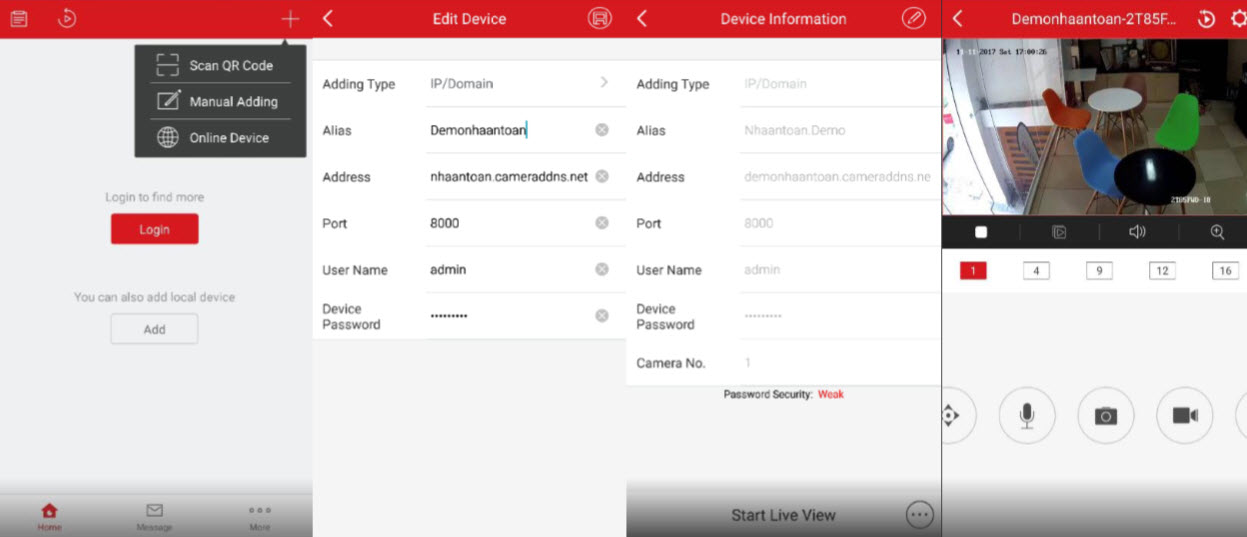Clear the Port field value
This screenshot has width=1247, height=537.
[602, 223]
